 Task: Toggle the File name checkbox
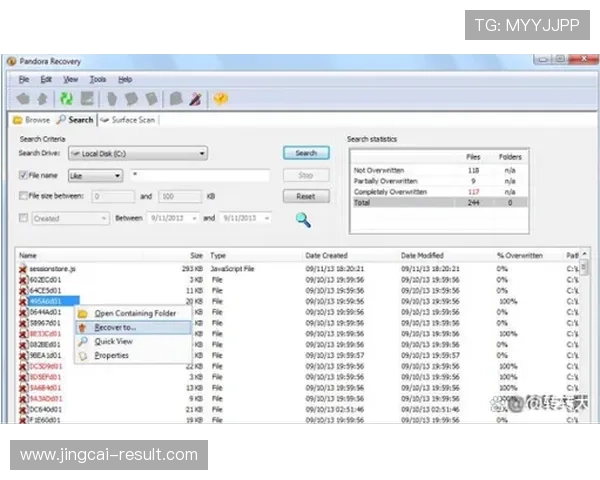[x=23, y=175]
